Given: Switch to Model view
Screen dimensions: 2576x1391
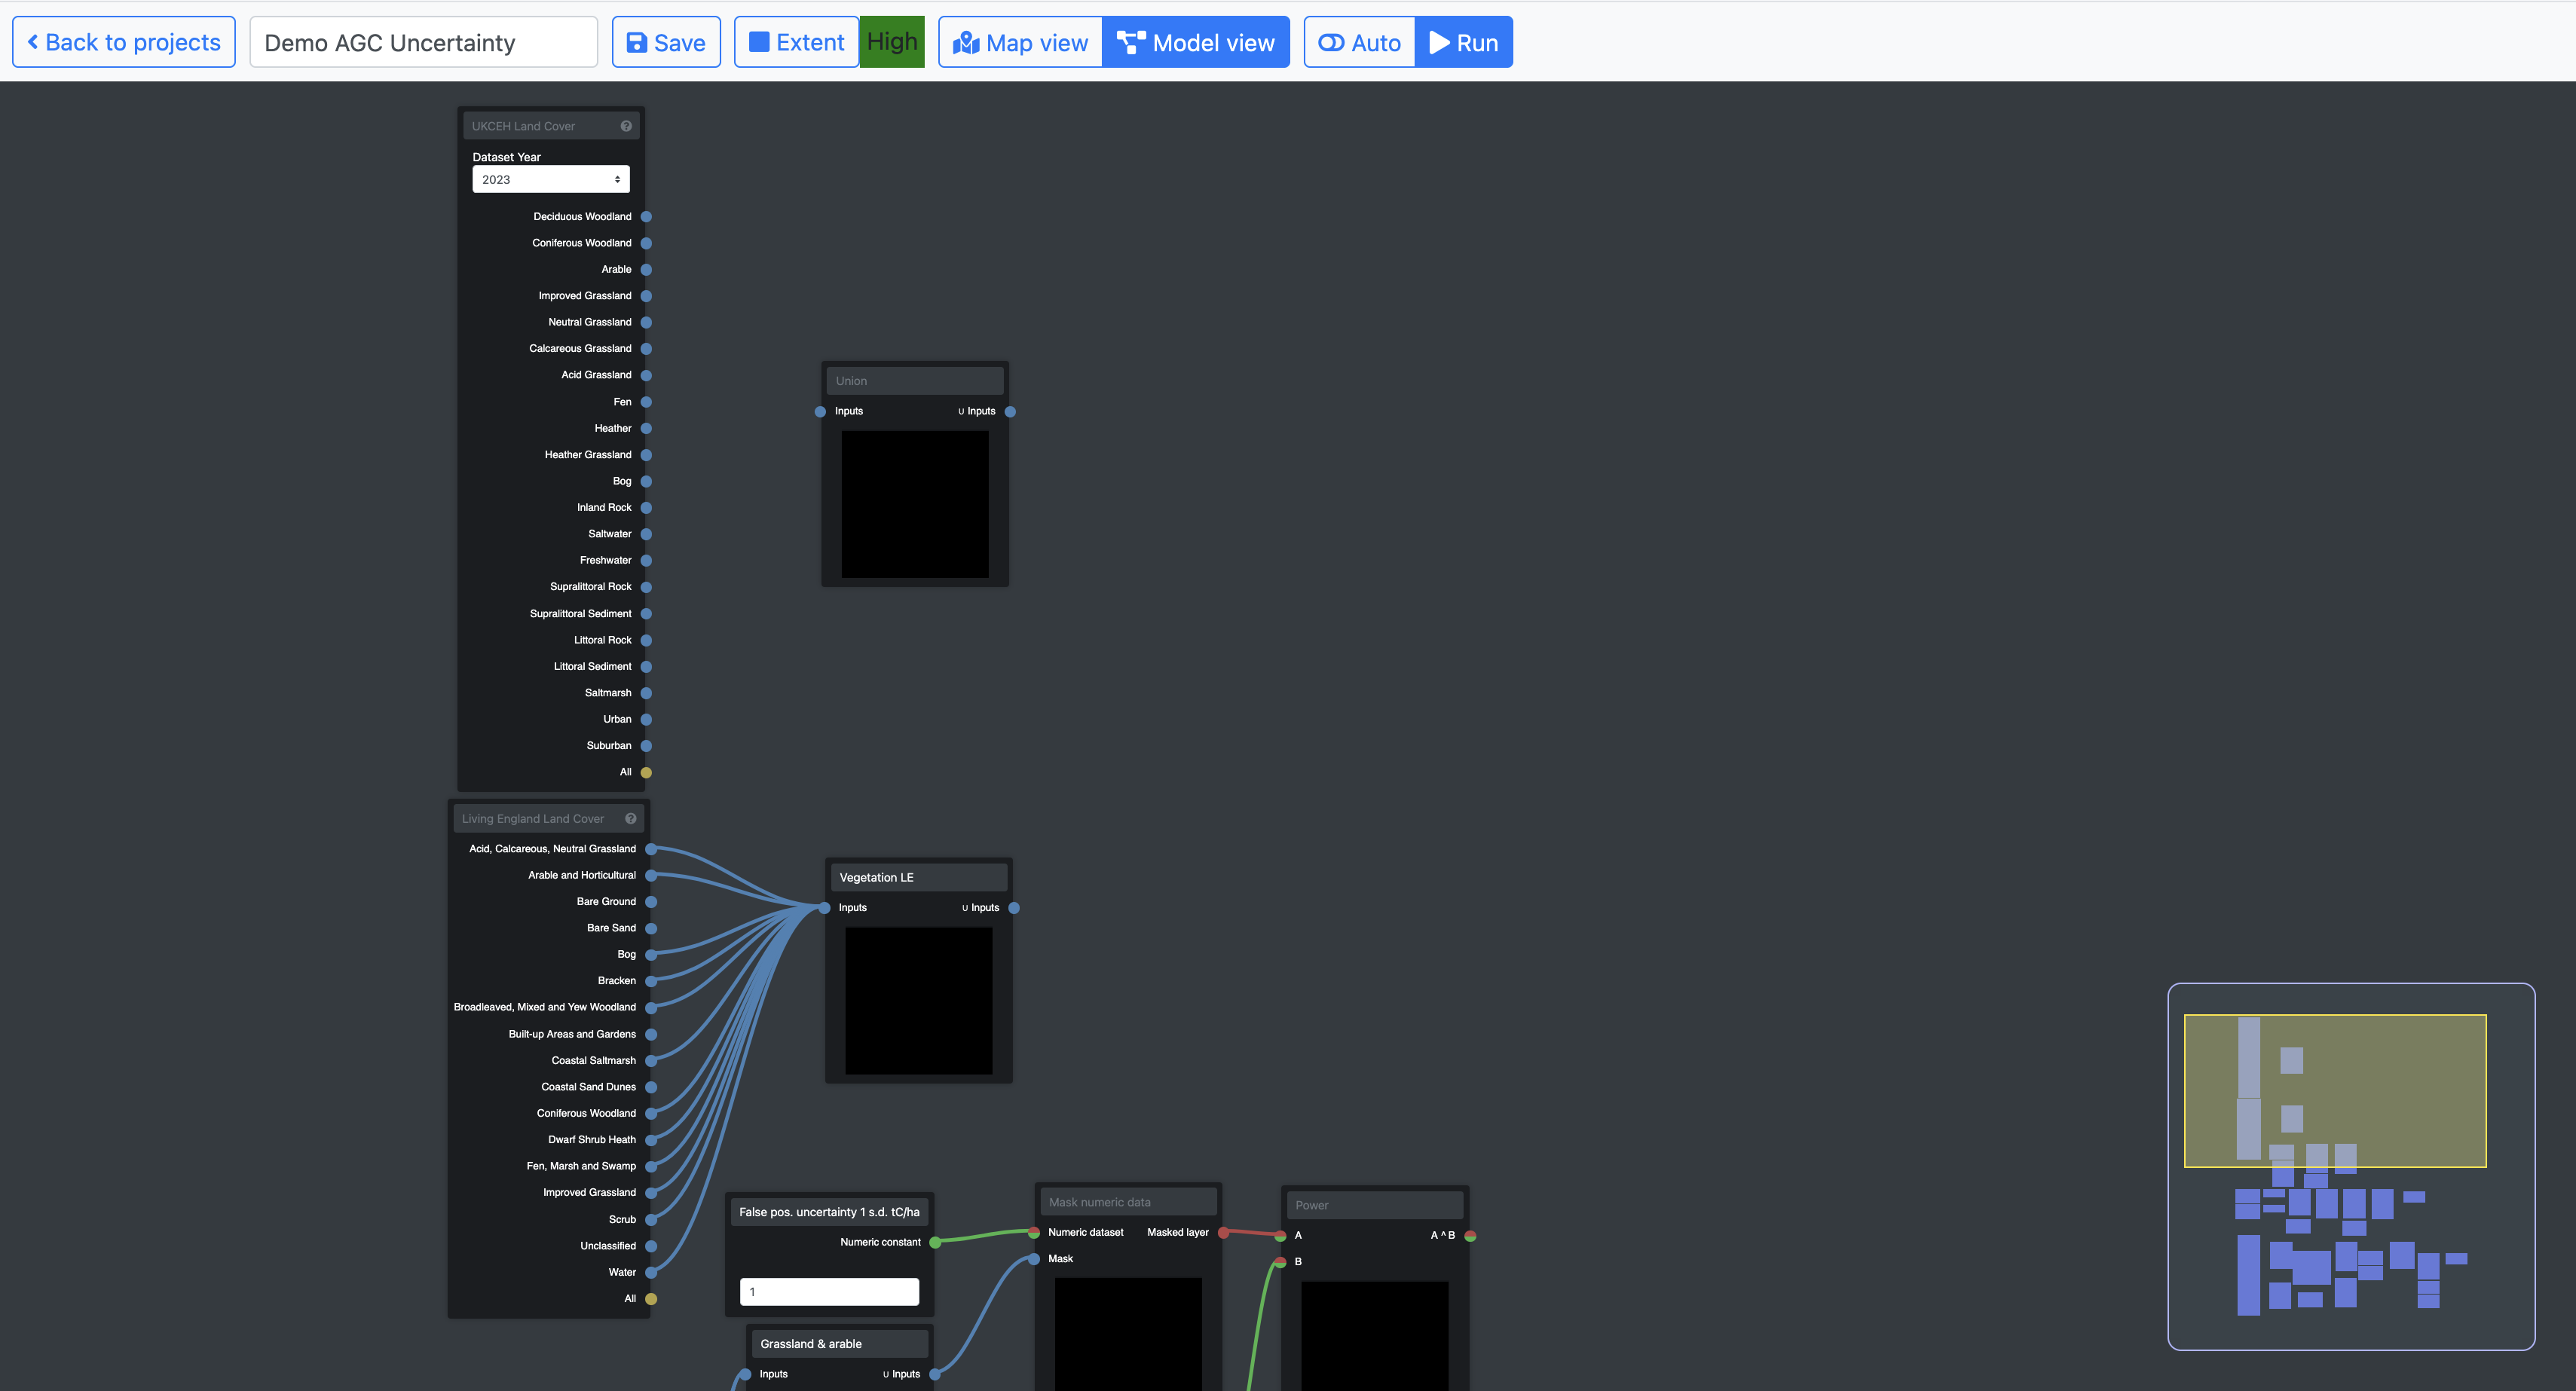Looking at the screenshot, I should 1196,43.
